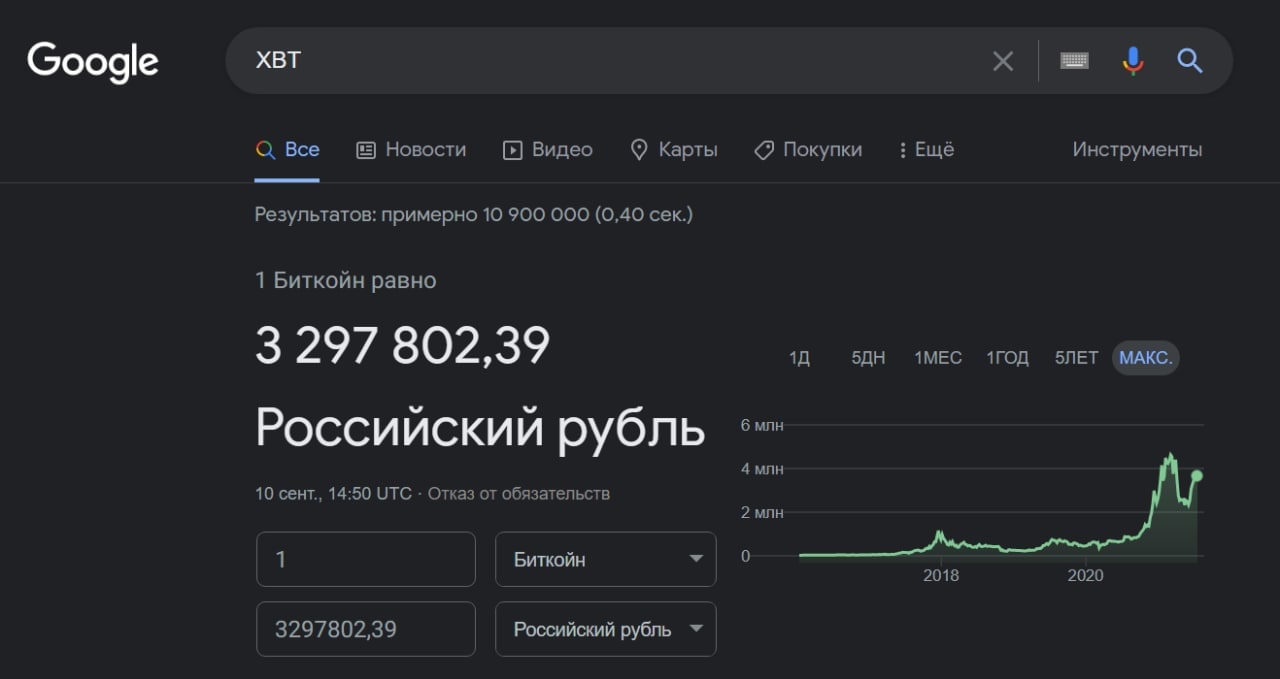
Task: Click the 2020 label on chart axis
Action: [1085, 576]
